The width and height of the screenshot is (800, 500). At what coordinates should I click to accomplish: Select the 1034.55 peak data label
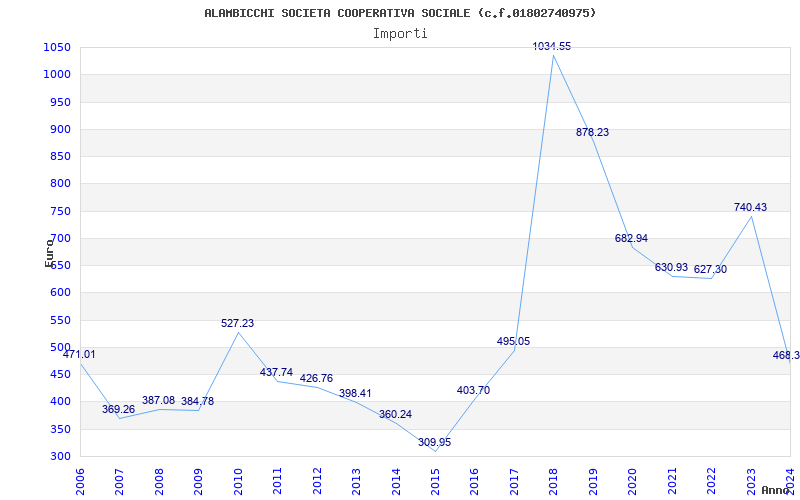point(552,46)
